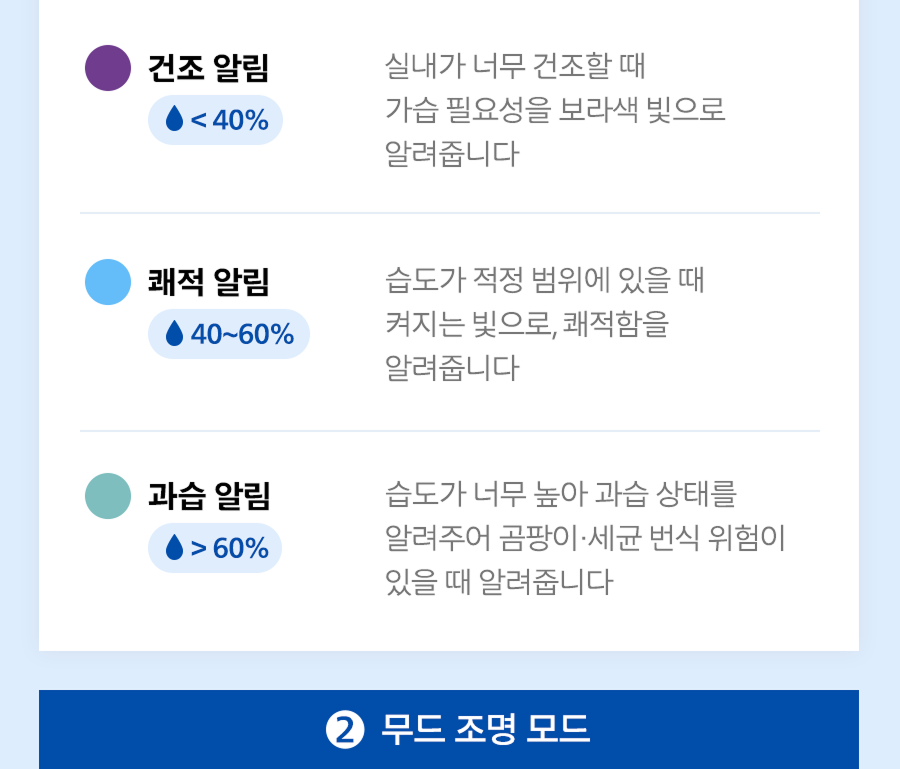Click the 건조 알림 heading
Viewport: 900px width, 769px height.
(209, 68)
